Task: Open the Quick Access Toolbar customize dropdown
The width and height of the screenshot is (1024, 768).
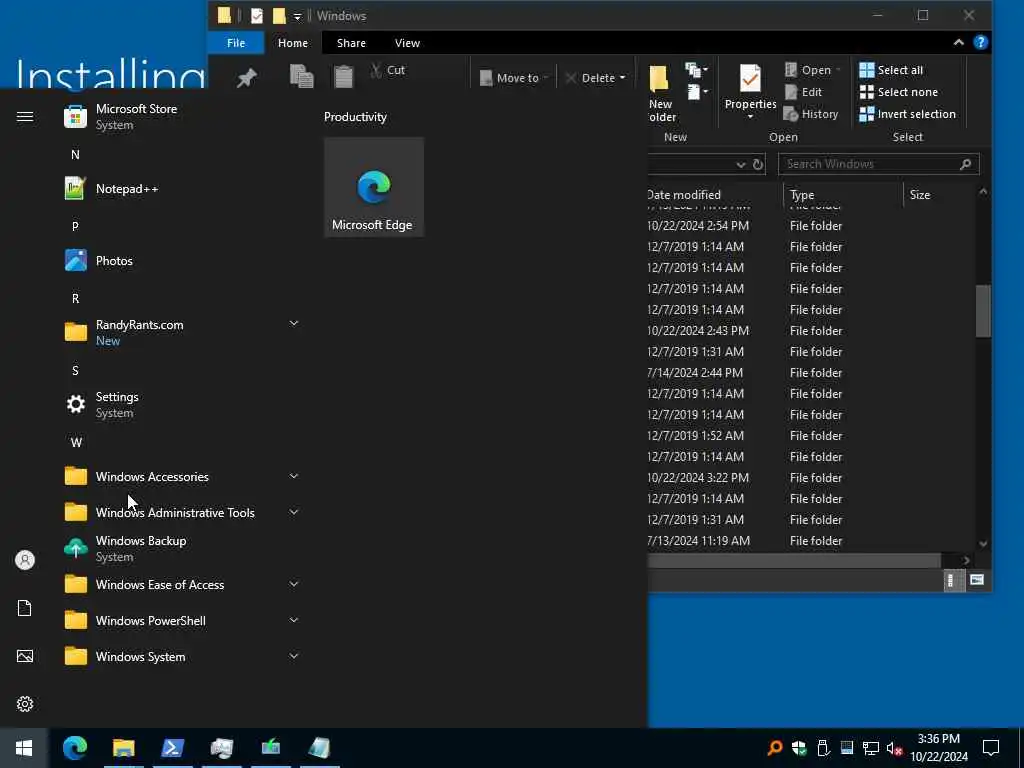Action: pyautogui.click(x=297, y=16)
